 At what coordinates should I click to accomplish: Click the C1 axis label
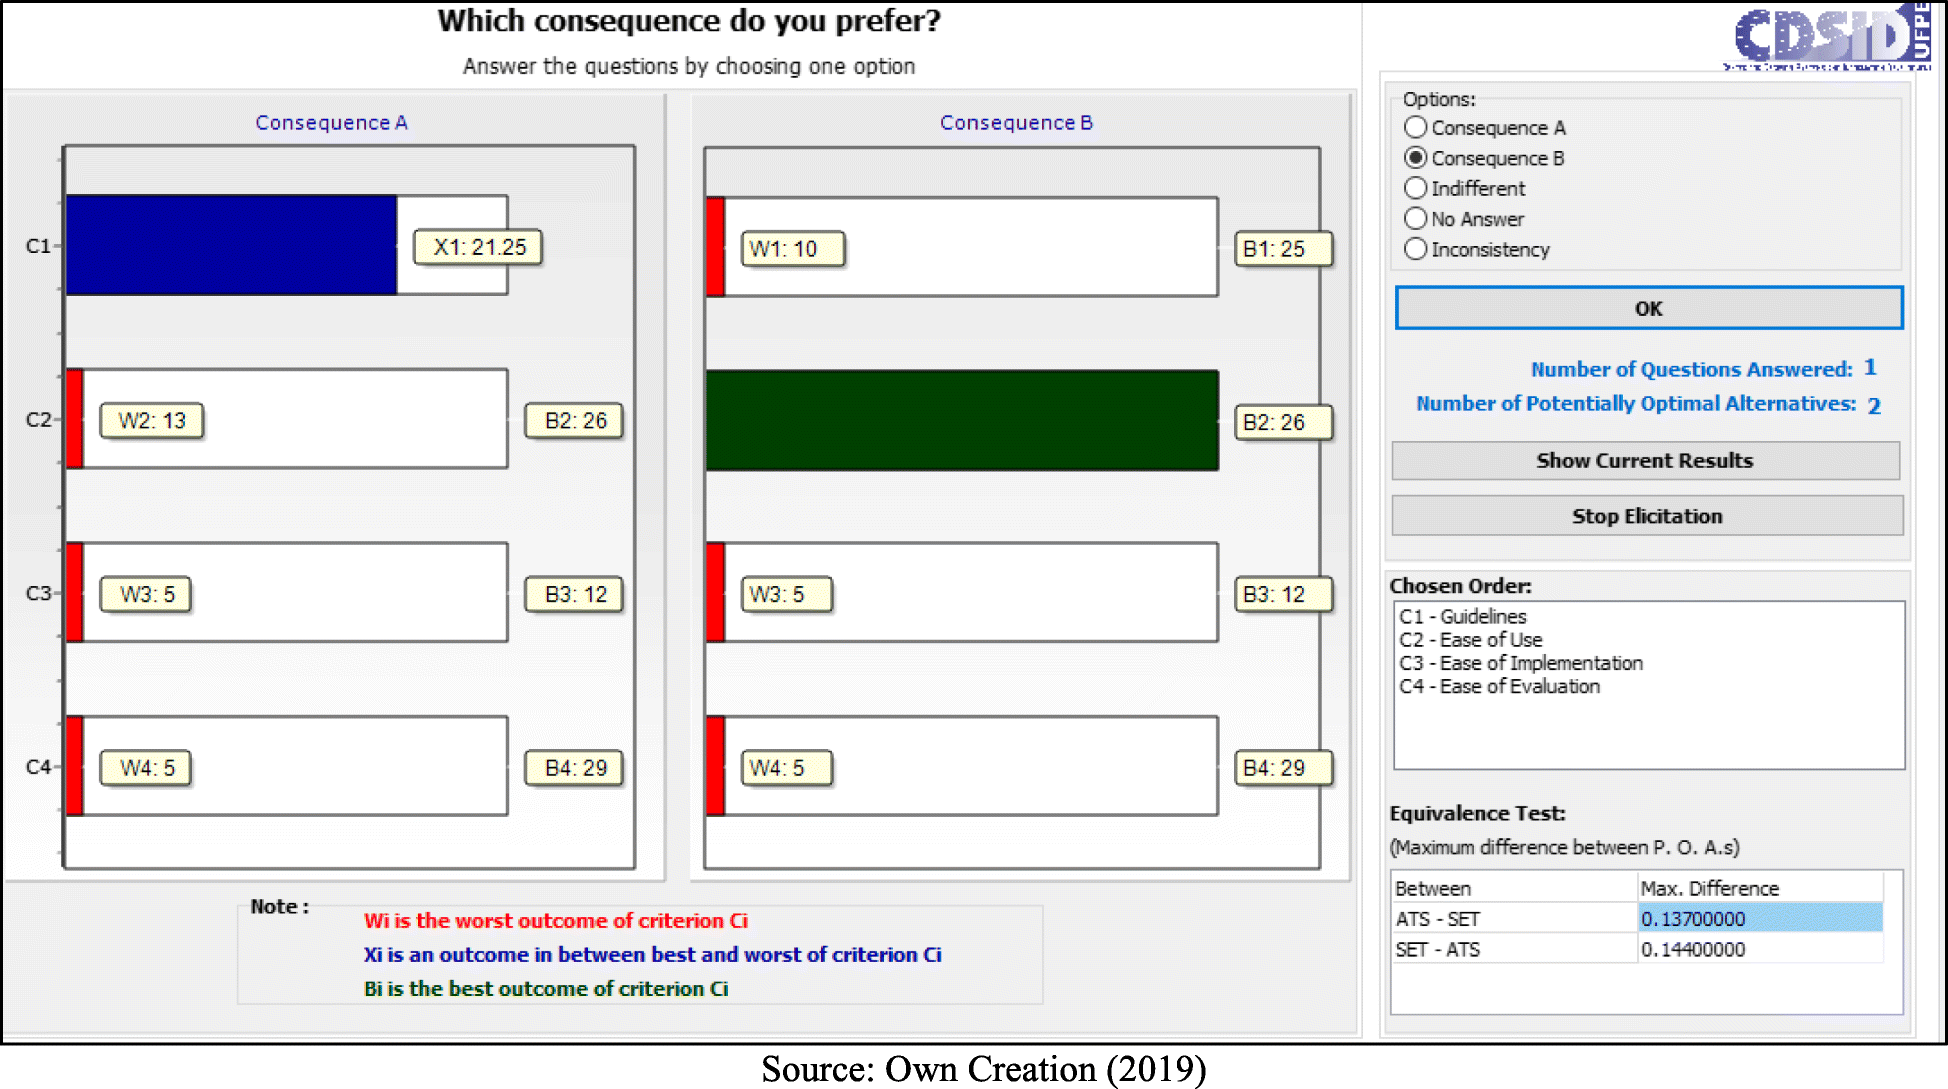(38, 246)
